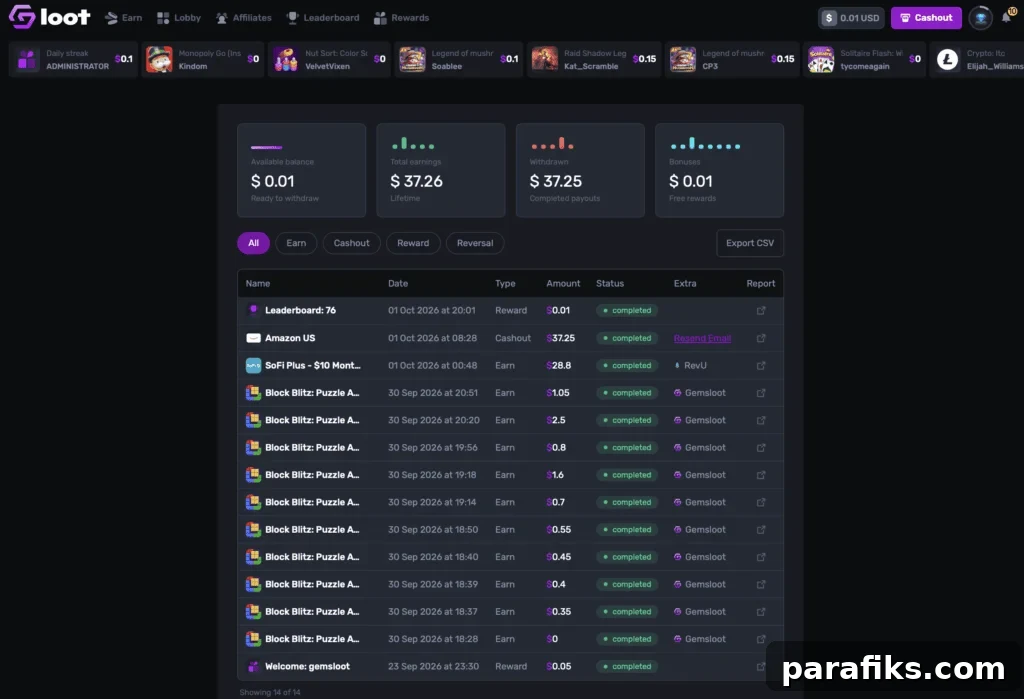Open the Crypto Litecoin Elijah_Williams card

coord(977,59)
